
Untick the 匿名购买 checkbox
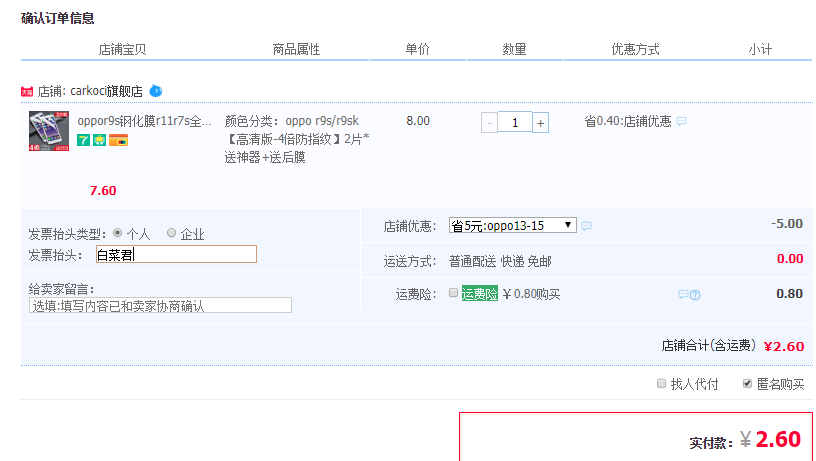pos(747,383)
